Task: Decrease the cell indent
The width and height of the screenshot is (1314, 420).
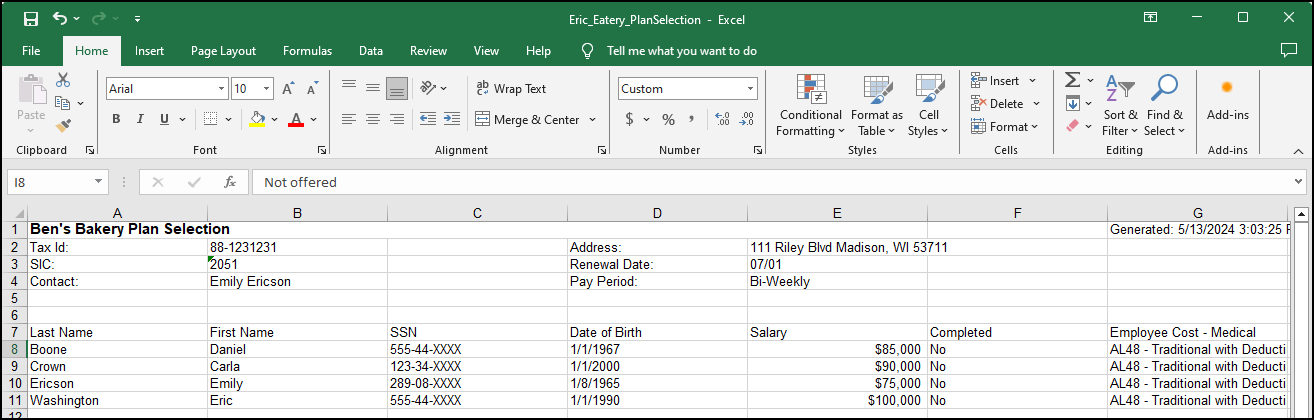Action: tap(427, 119)
